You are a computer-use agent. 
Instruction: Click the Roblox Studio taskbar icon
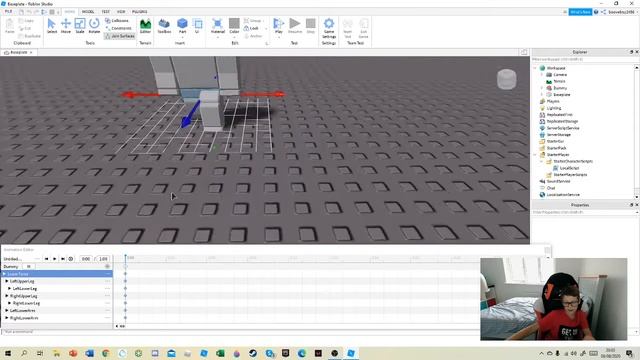tap(351, 353)
